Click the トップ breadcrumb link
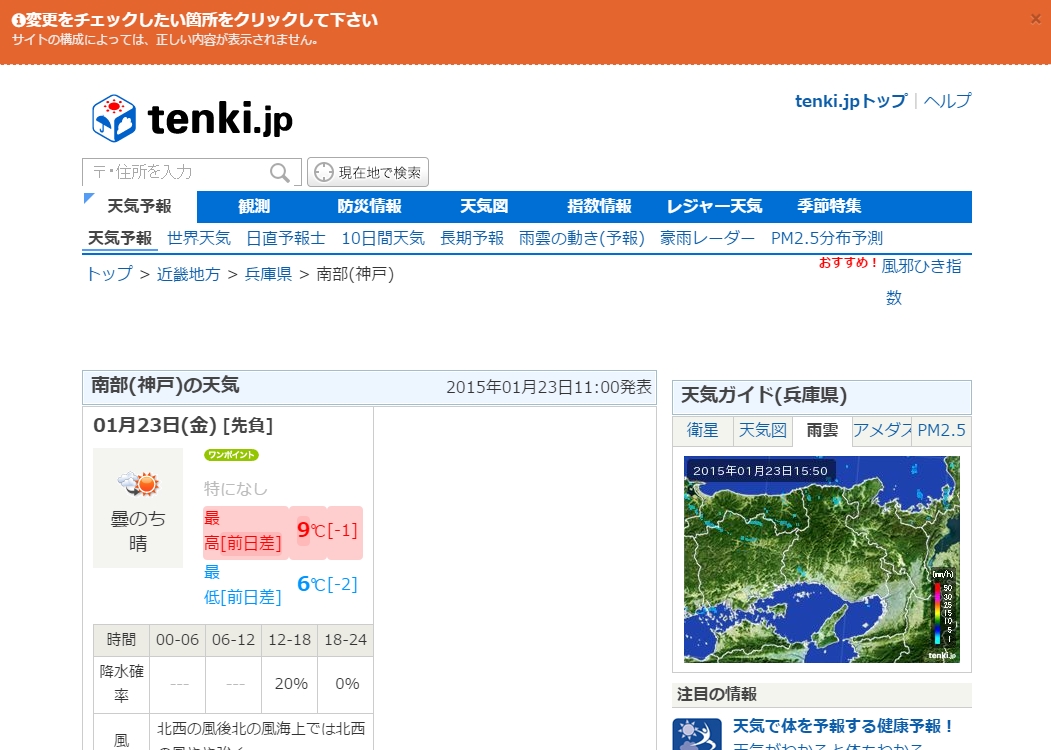This screenshot has height=750, width=1051. click(109, 274)
